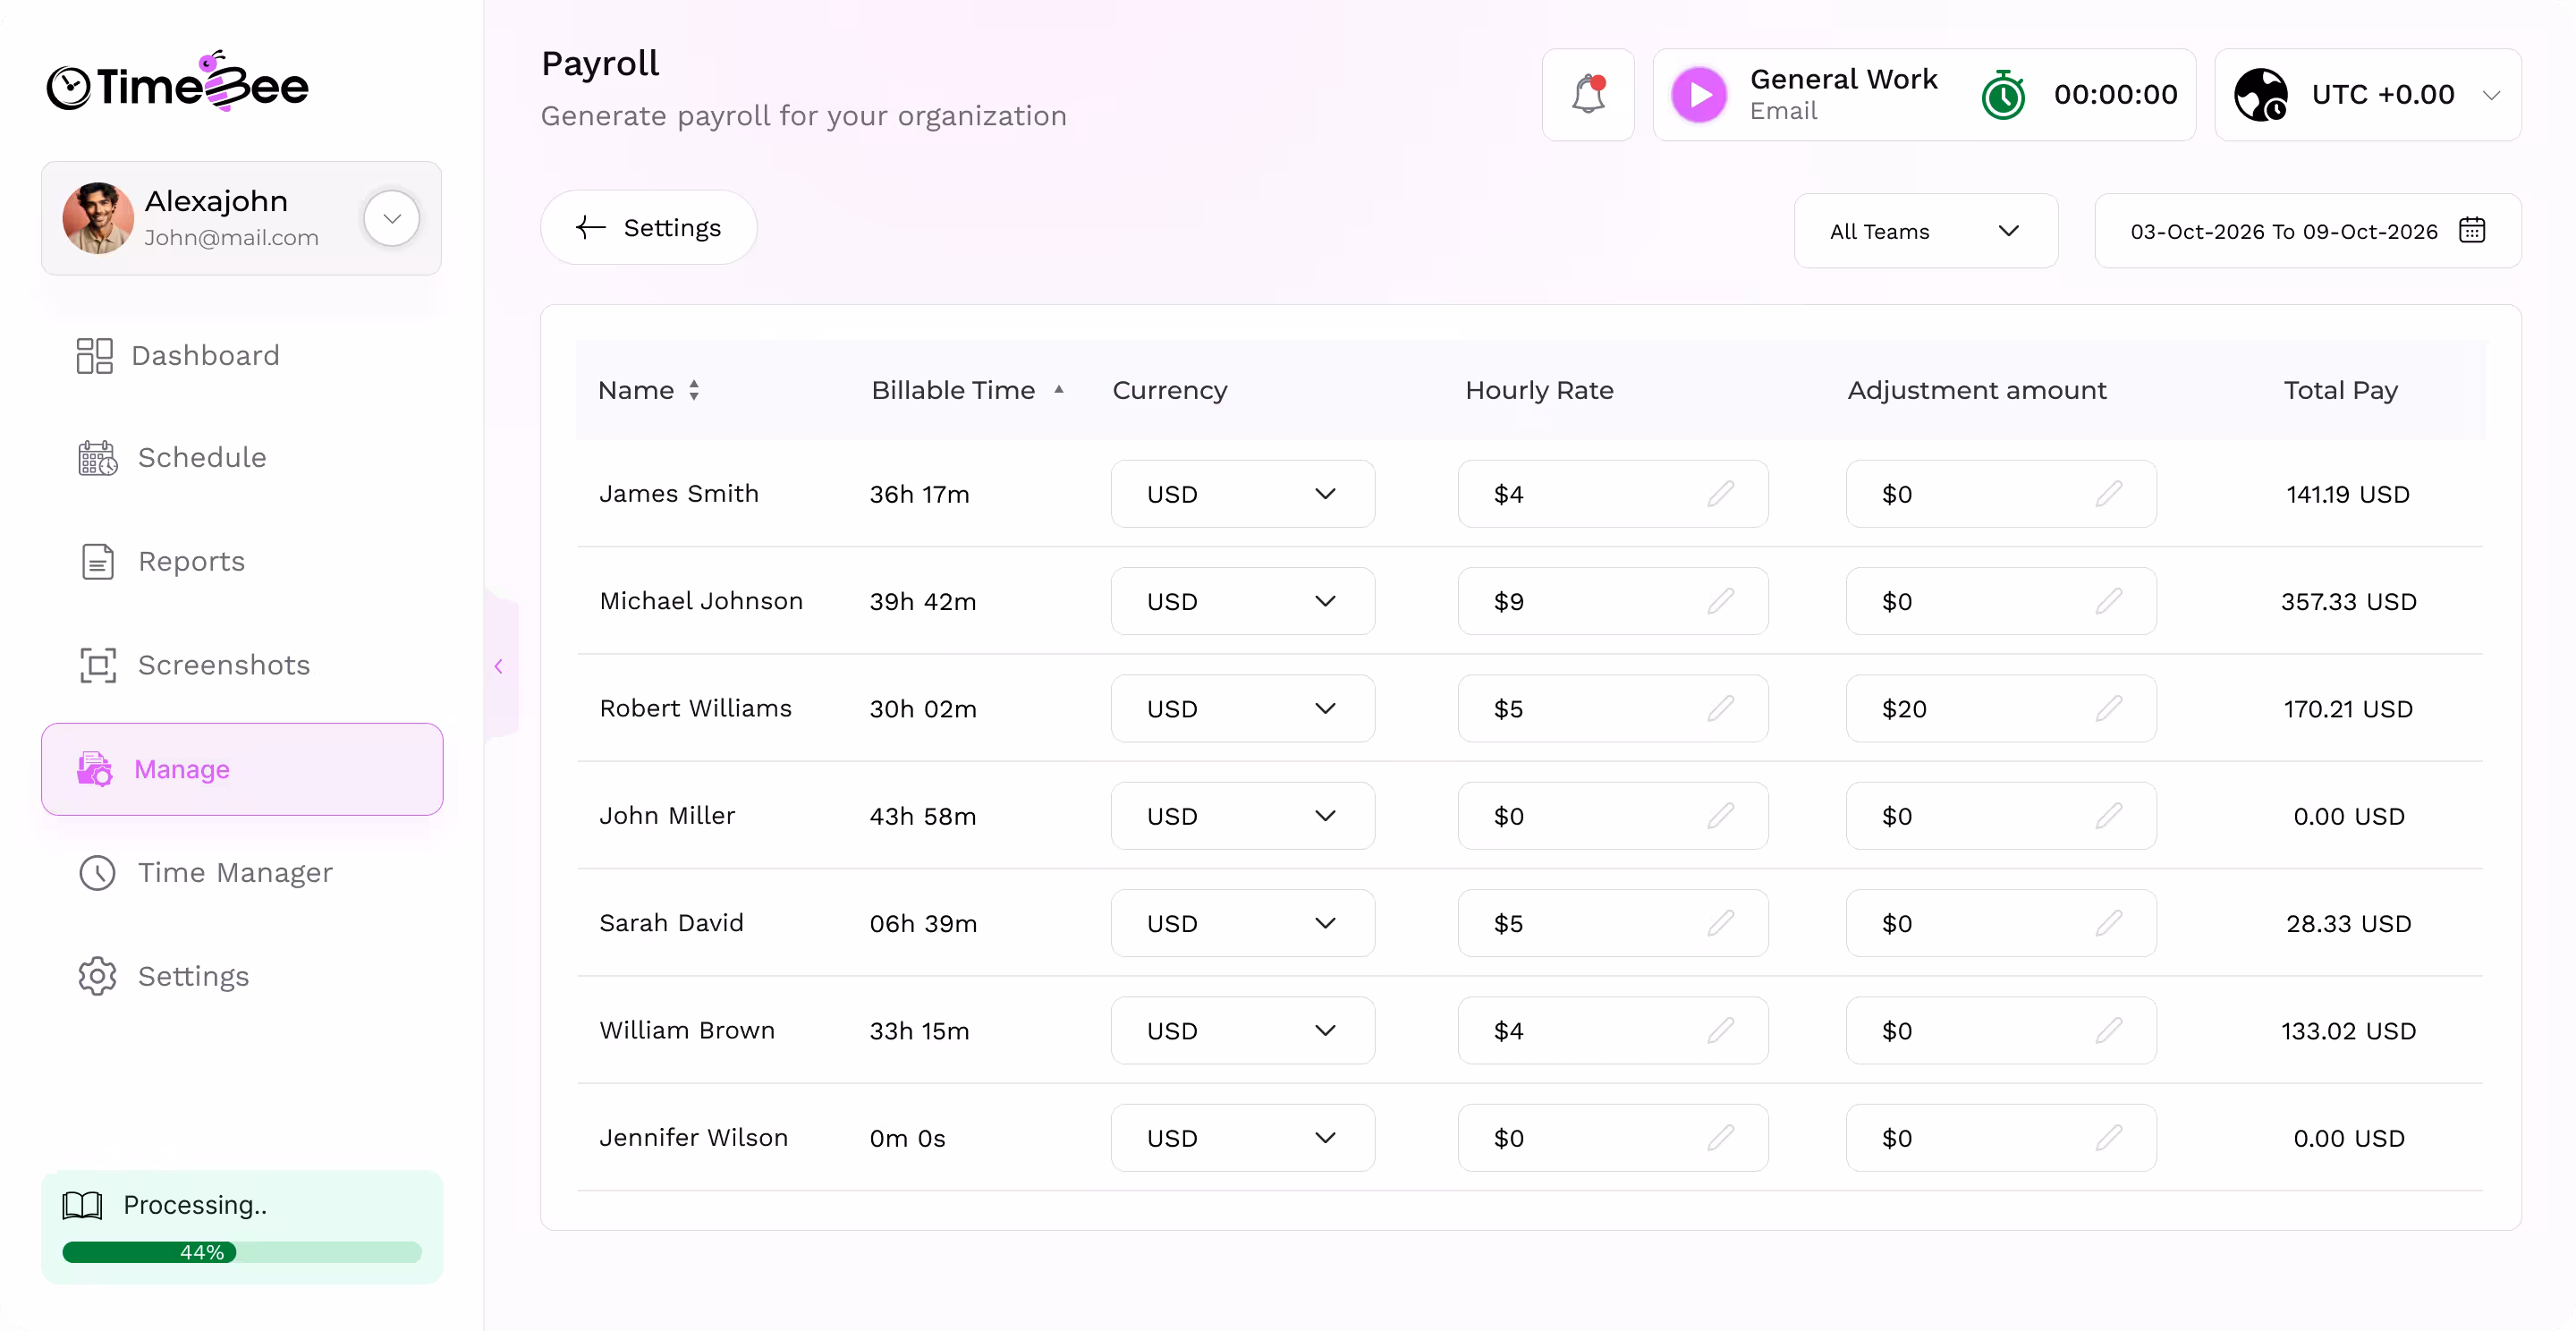The image size is (2576, 1331).
Task: Click the Total Pay column header
Action: (x=2340, y=390)
